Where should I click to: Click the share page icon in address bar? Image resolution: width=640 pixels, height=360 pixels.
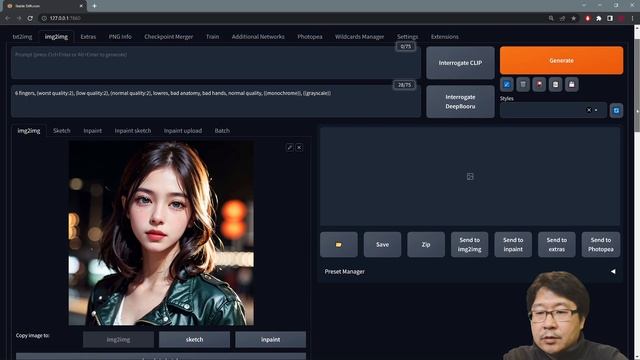click(562, 18)
